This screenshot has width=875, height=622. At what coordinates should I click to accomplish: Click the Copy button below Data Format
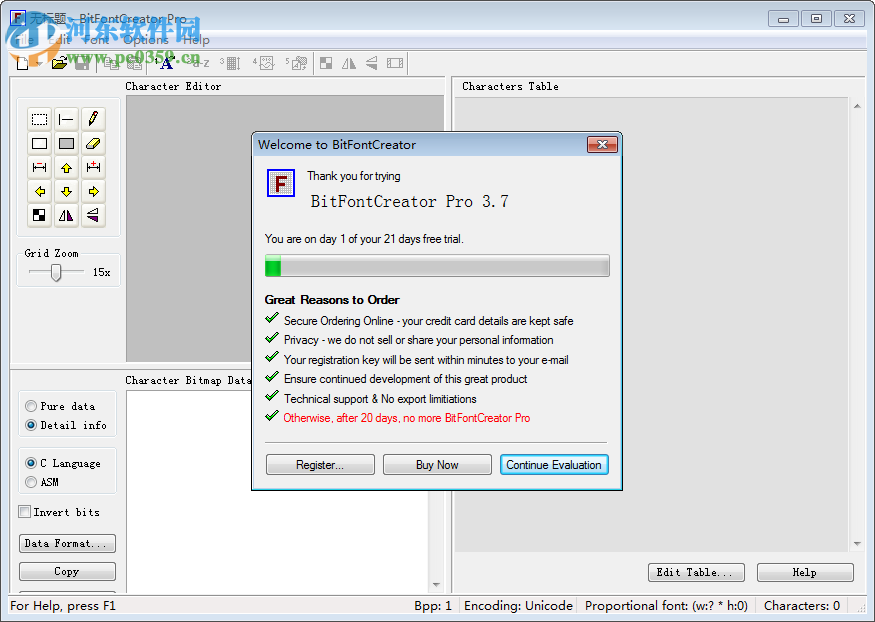click(x=68, y=571)
